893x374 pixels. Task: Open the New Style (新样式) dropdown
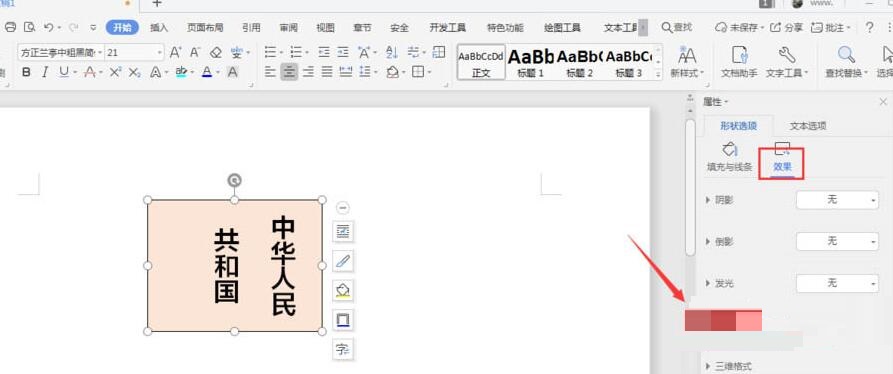[687, 62]
